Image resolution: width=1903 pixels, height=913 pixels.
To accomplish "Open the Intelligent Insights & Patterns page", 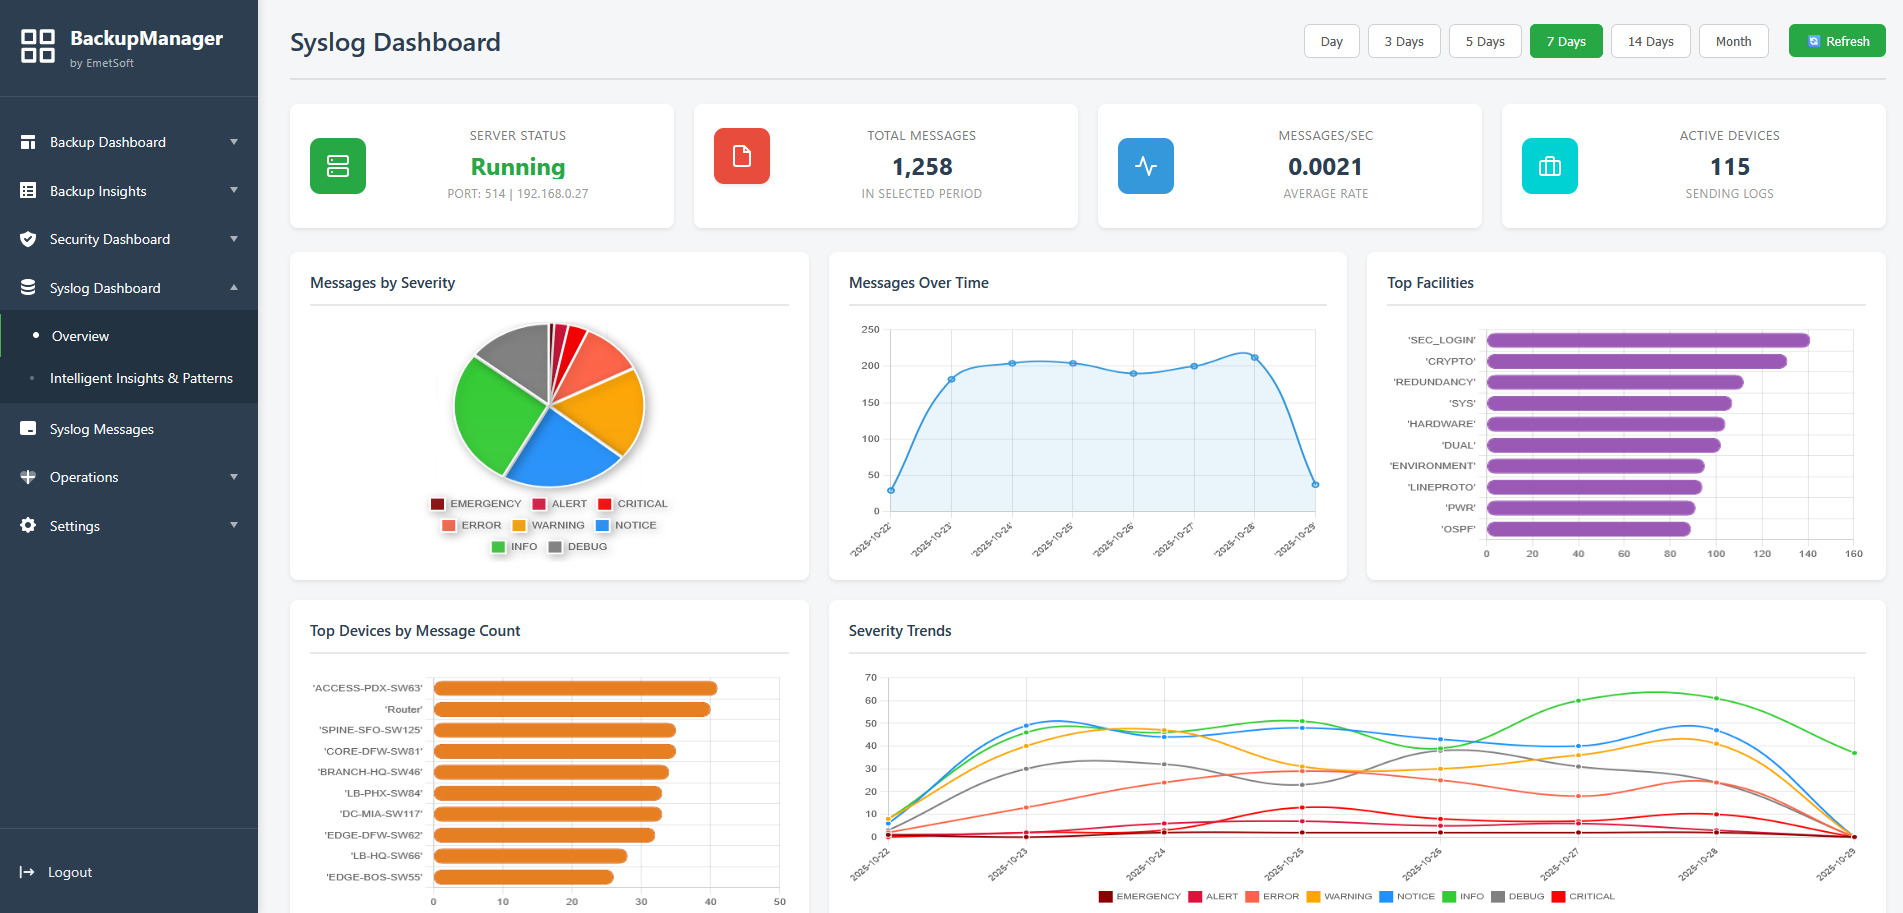I will click(x=141, y=378).
